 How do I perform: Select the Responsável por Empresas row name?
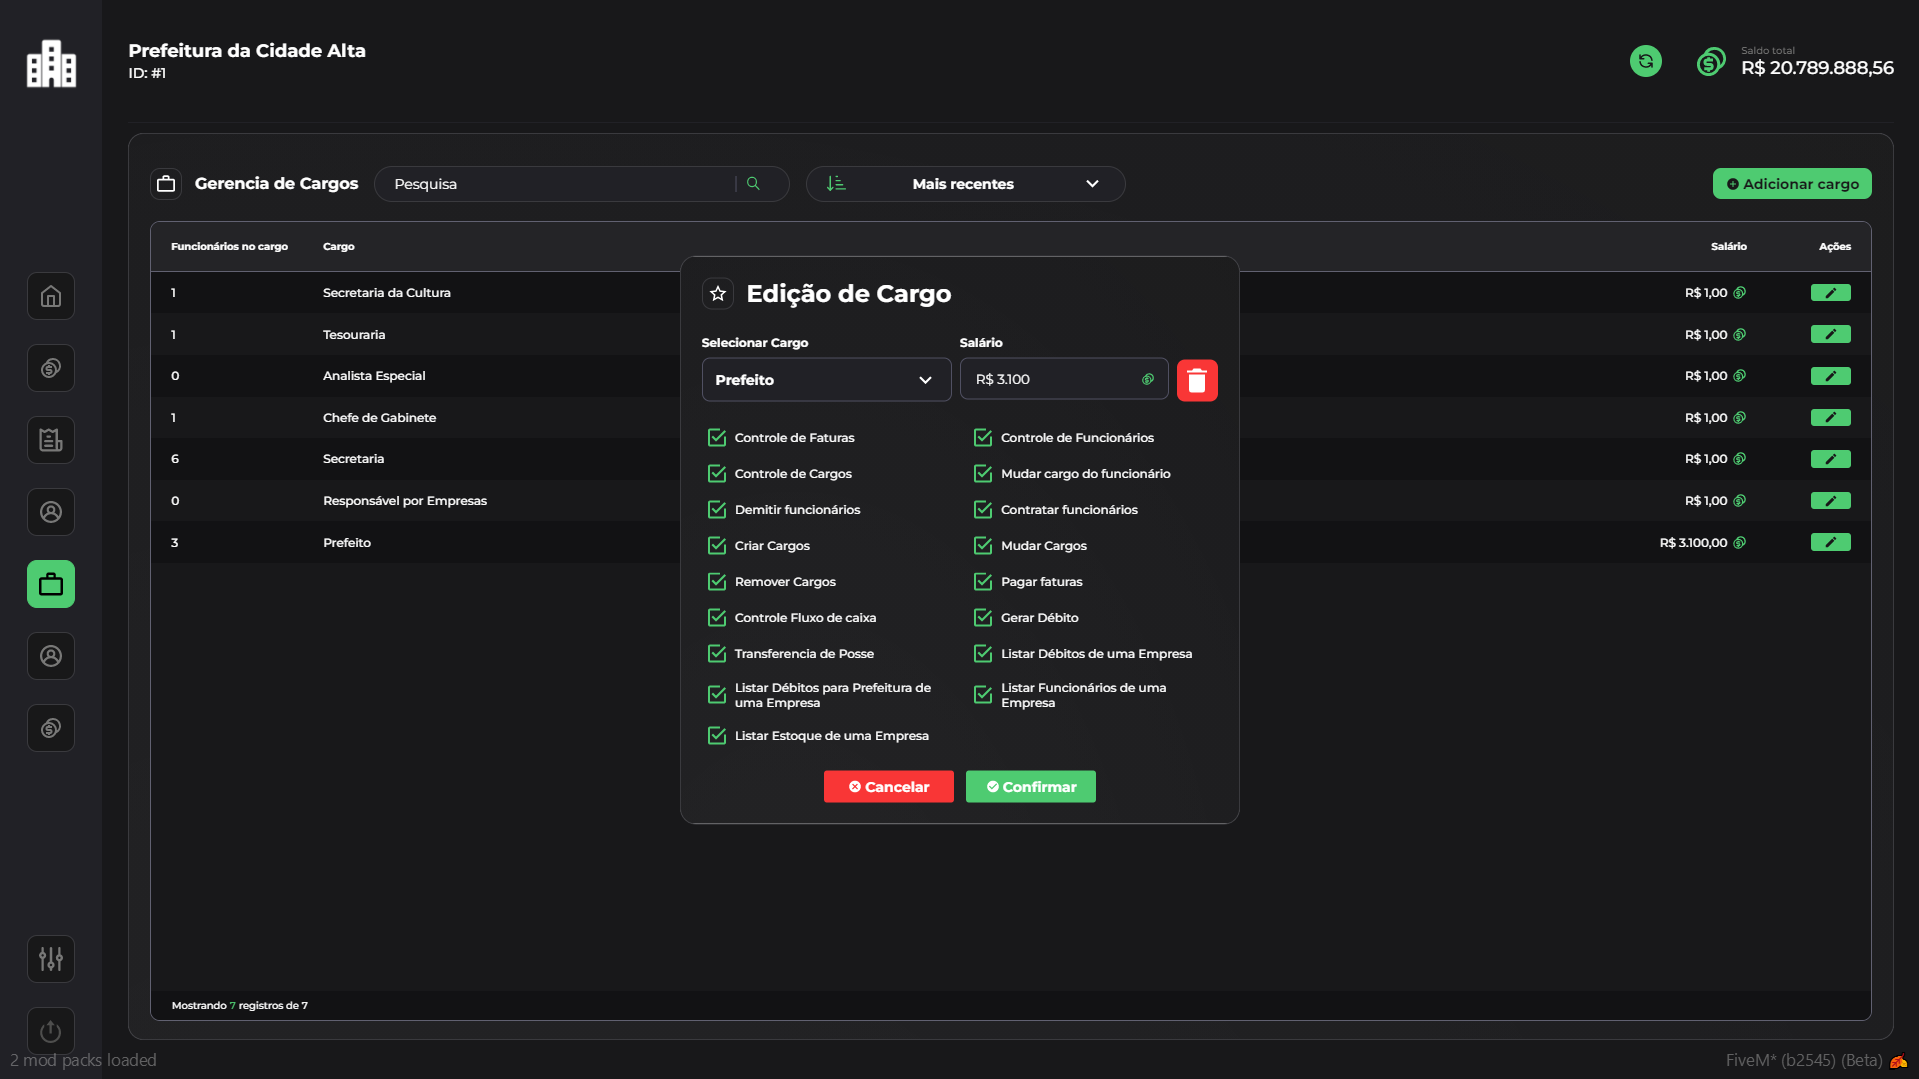[x=404, y=501]
